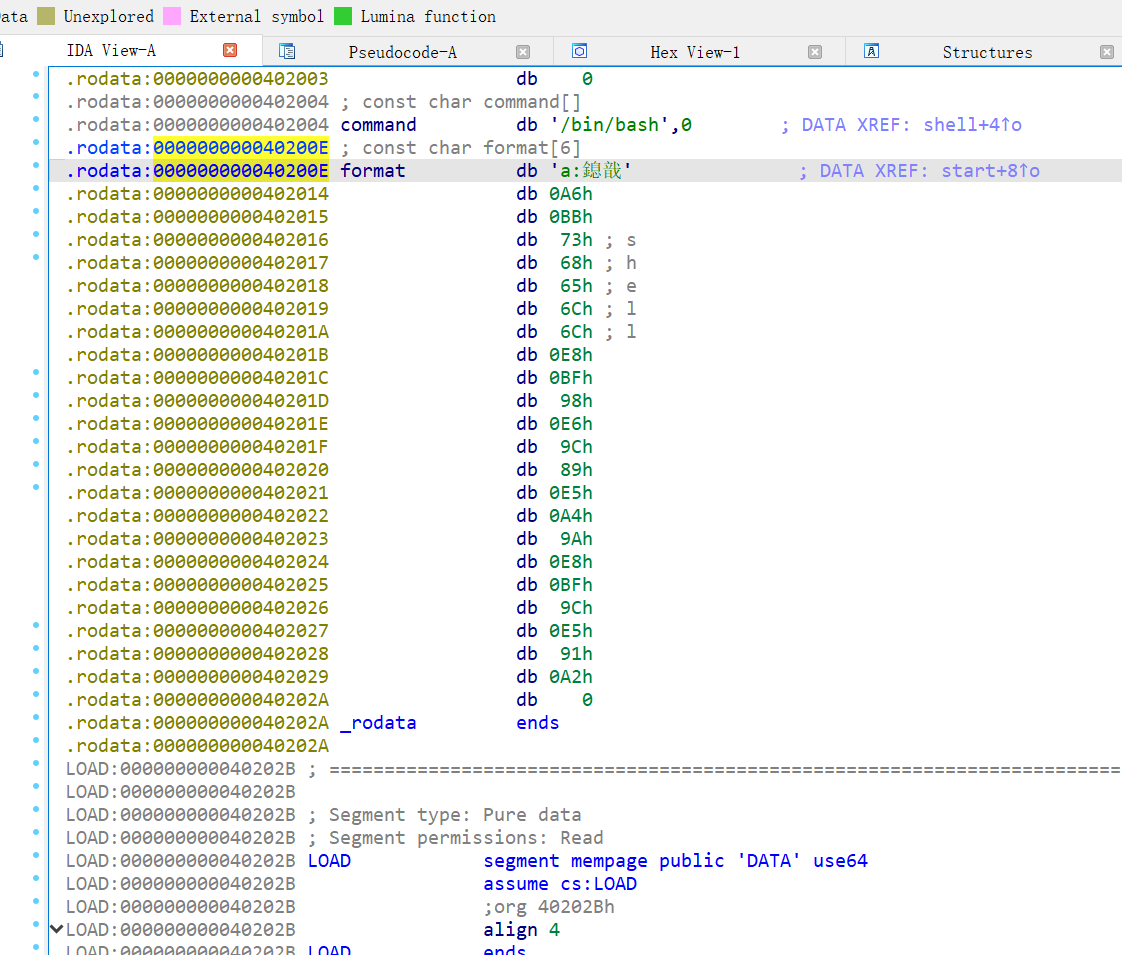1122x955 pixels.
Task: Select the 0BBh byte at address 402015
Action: click(x=571, y=217)
